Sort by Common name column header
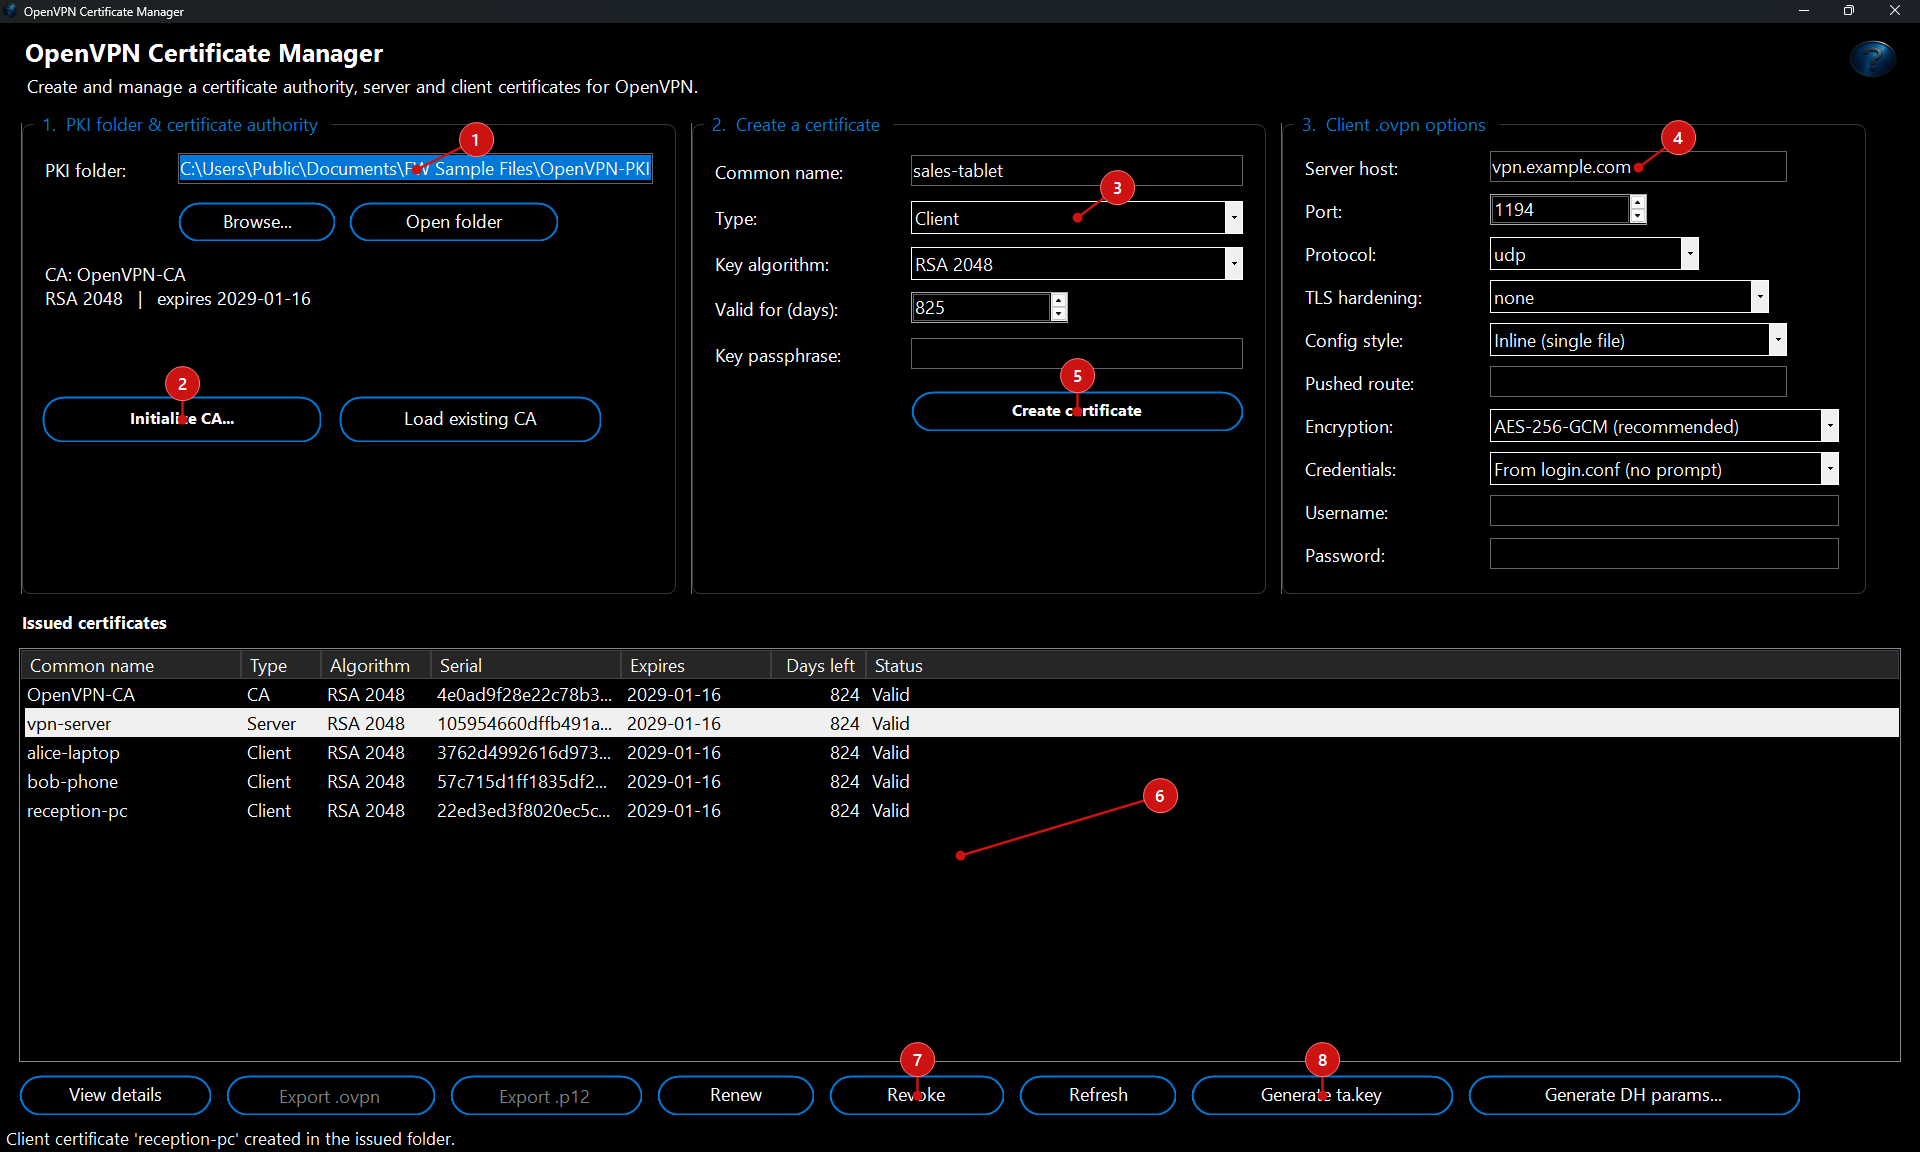 coord(130,665)
